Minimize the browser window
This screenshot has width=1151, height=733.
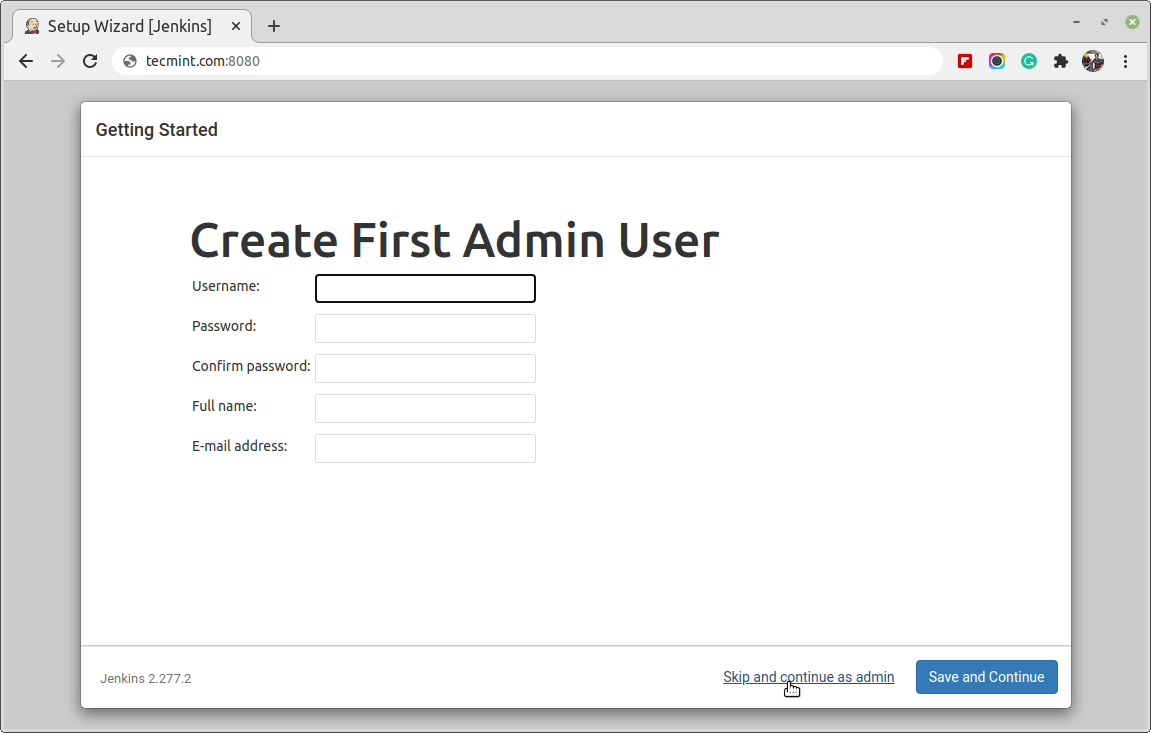point(1076,22)
